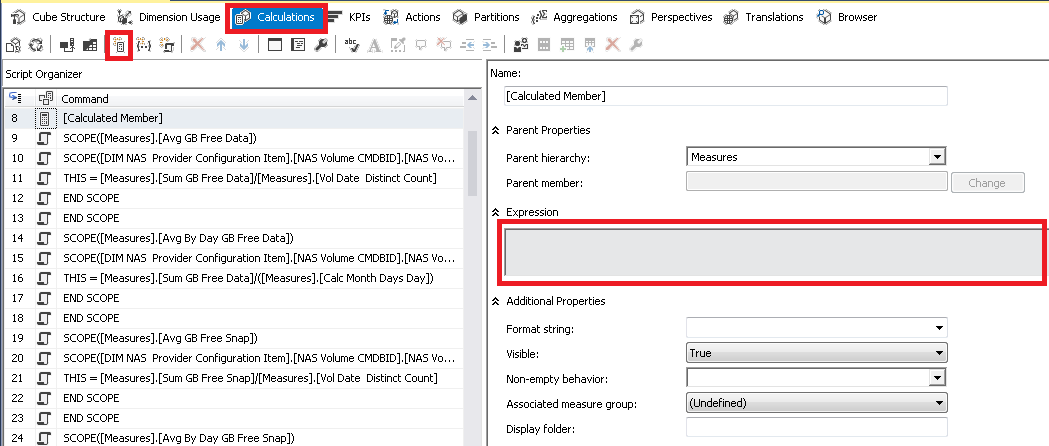
Task: Open the Actions tab
Action: coord(412,17)
